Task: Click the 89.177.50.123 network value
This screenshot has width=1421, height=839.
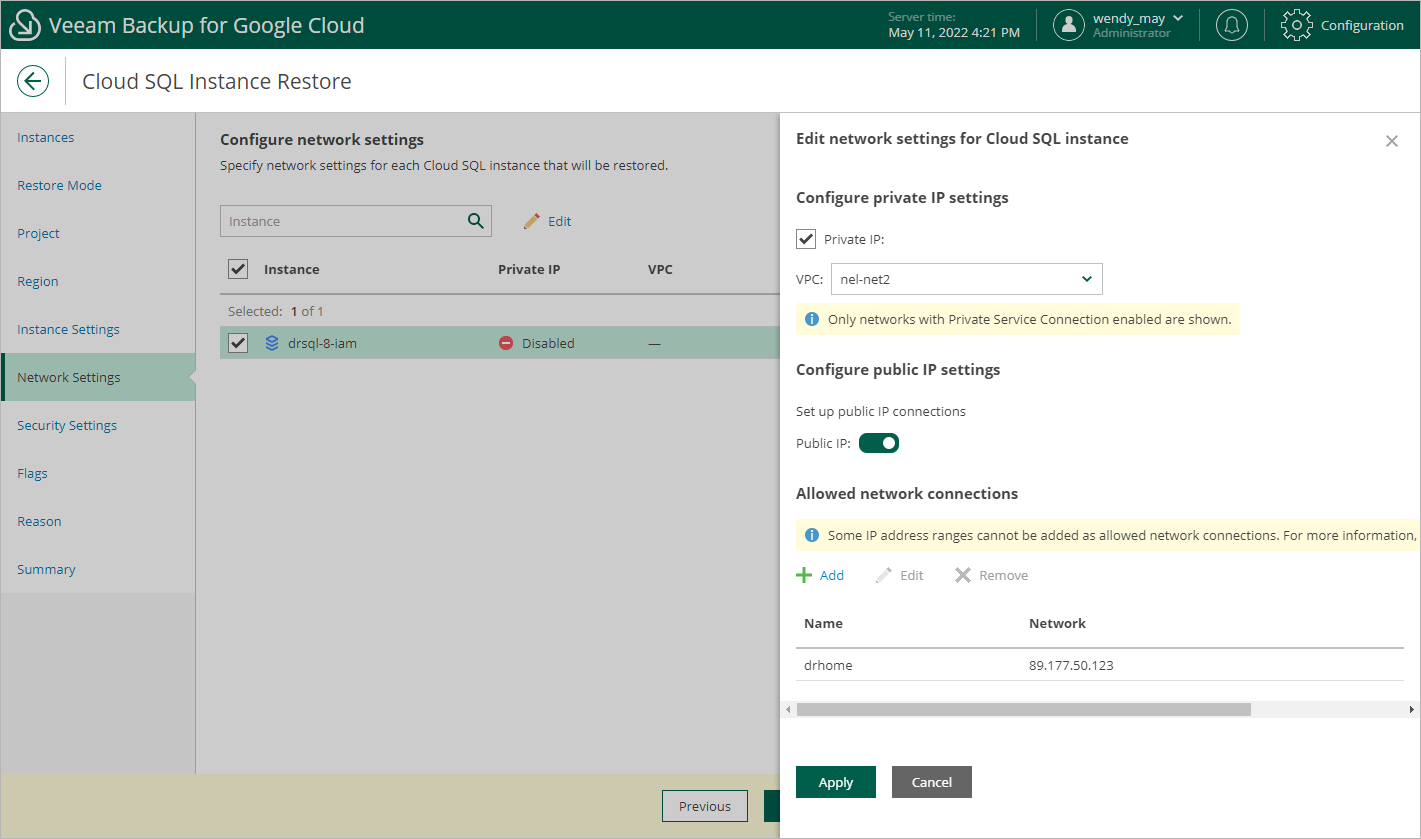Action: pos(1071,665)
